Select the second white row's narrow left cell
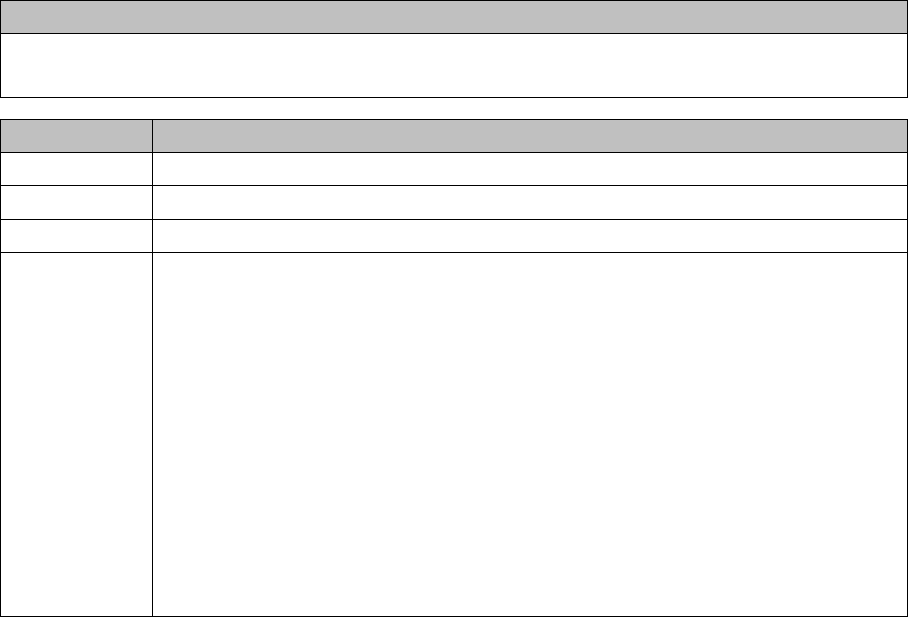This screenshot has height=617, width=908. (x=76, y=203)
